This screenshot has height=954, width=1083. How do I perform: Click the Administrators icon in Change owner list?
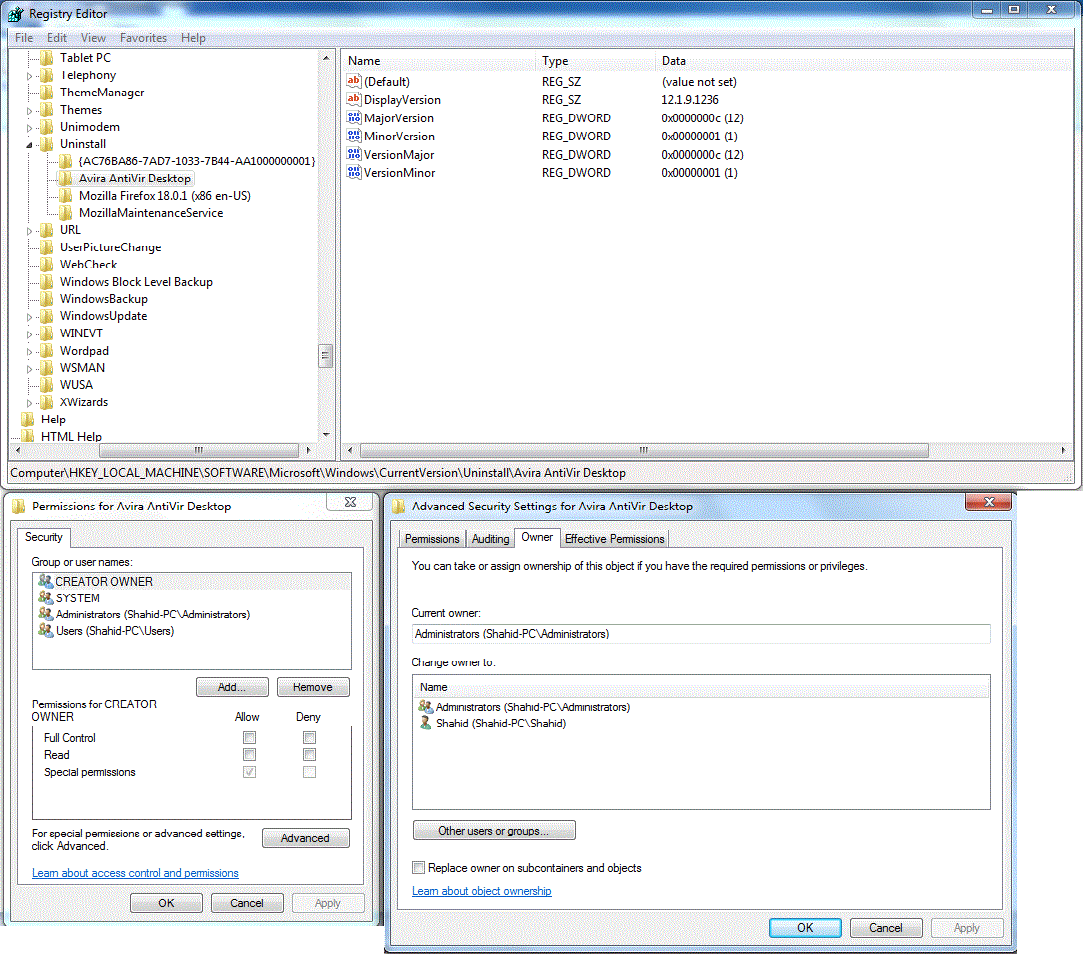pos(425,707)
